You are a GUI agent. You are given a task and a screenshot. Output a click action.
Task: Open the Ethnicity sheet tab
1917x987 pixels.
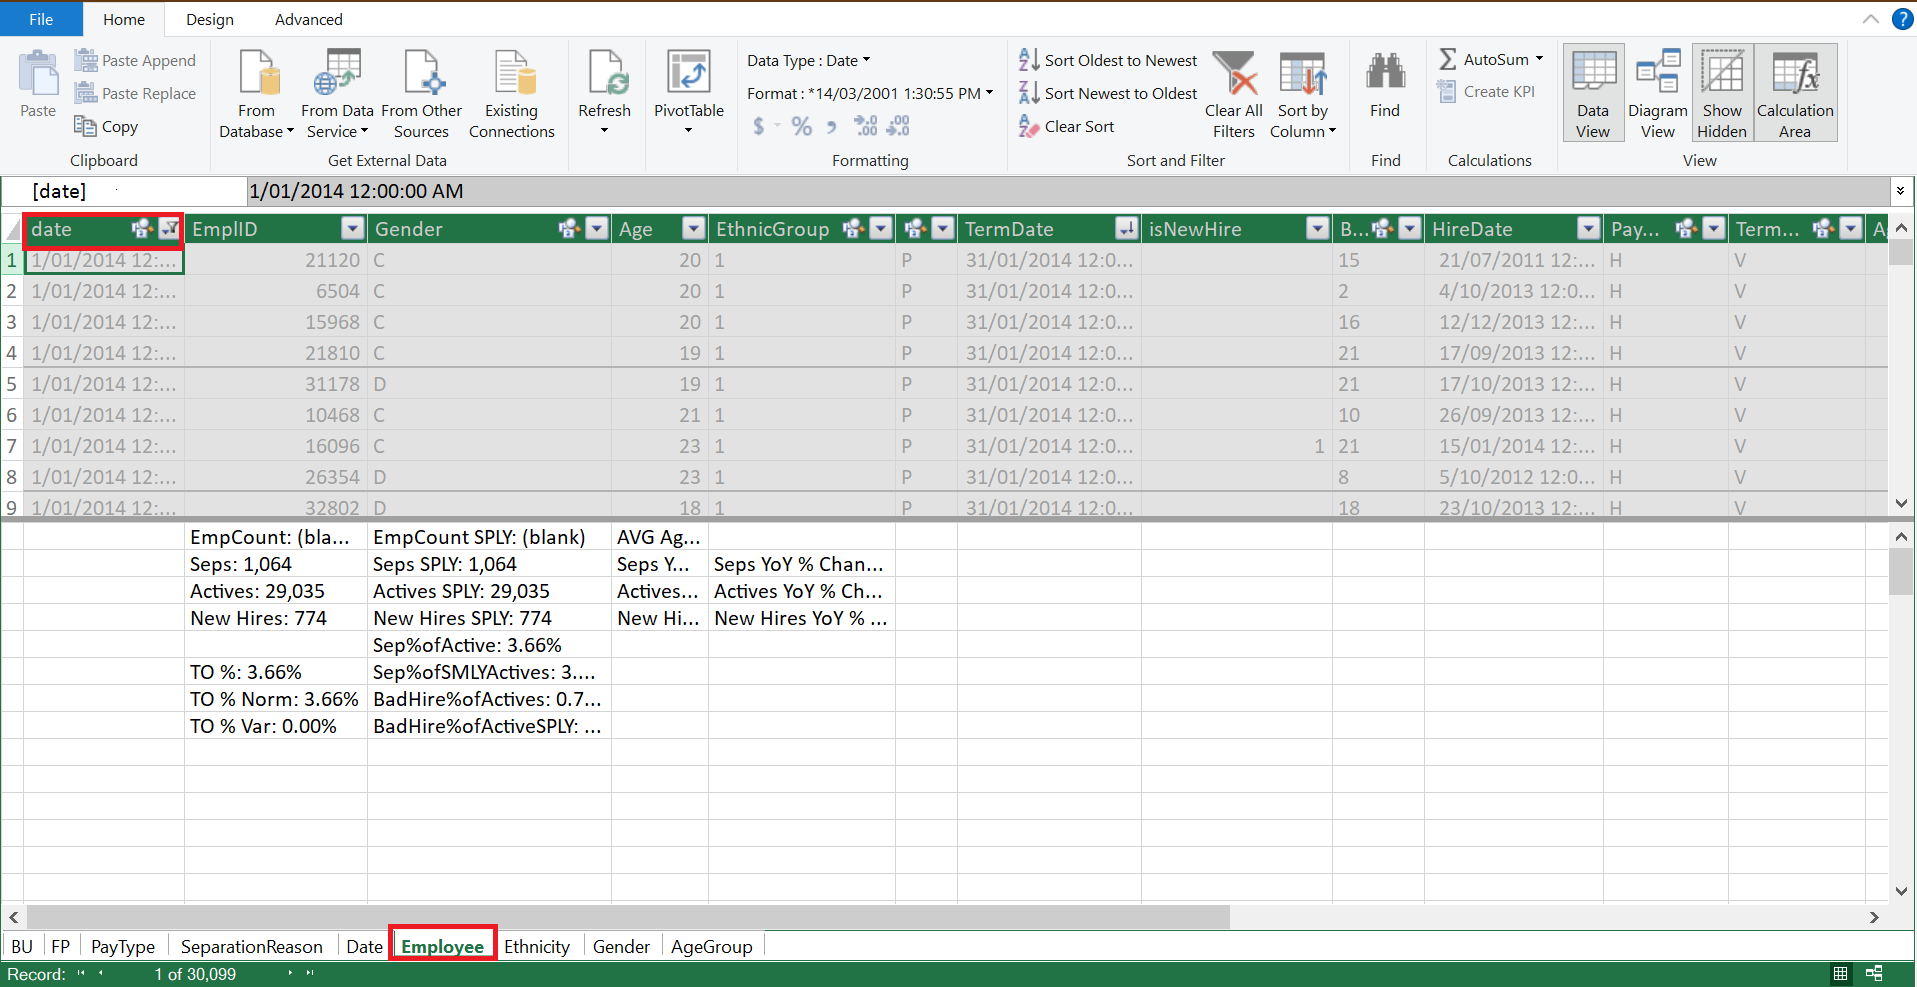click(537, 946)
